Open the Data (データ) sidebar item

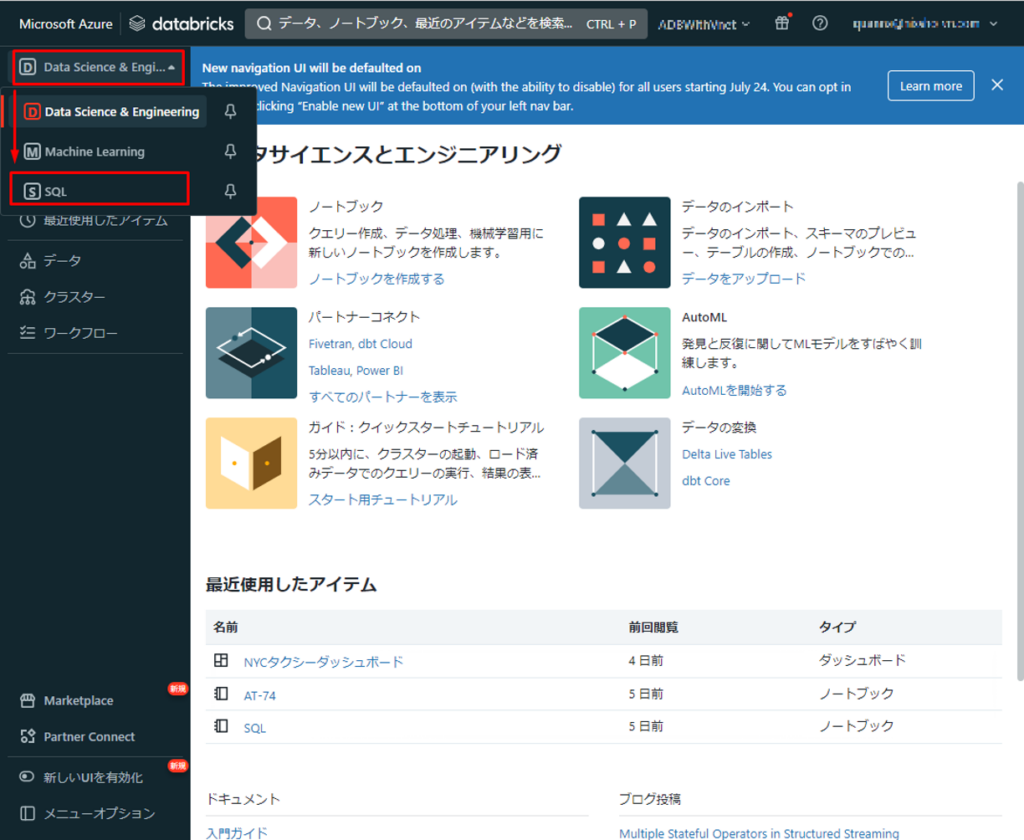pyautogui.click(x=62, y=260)
